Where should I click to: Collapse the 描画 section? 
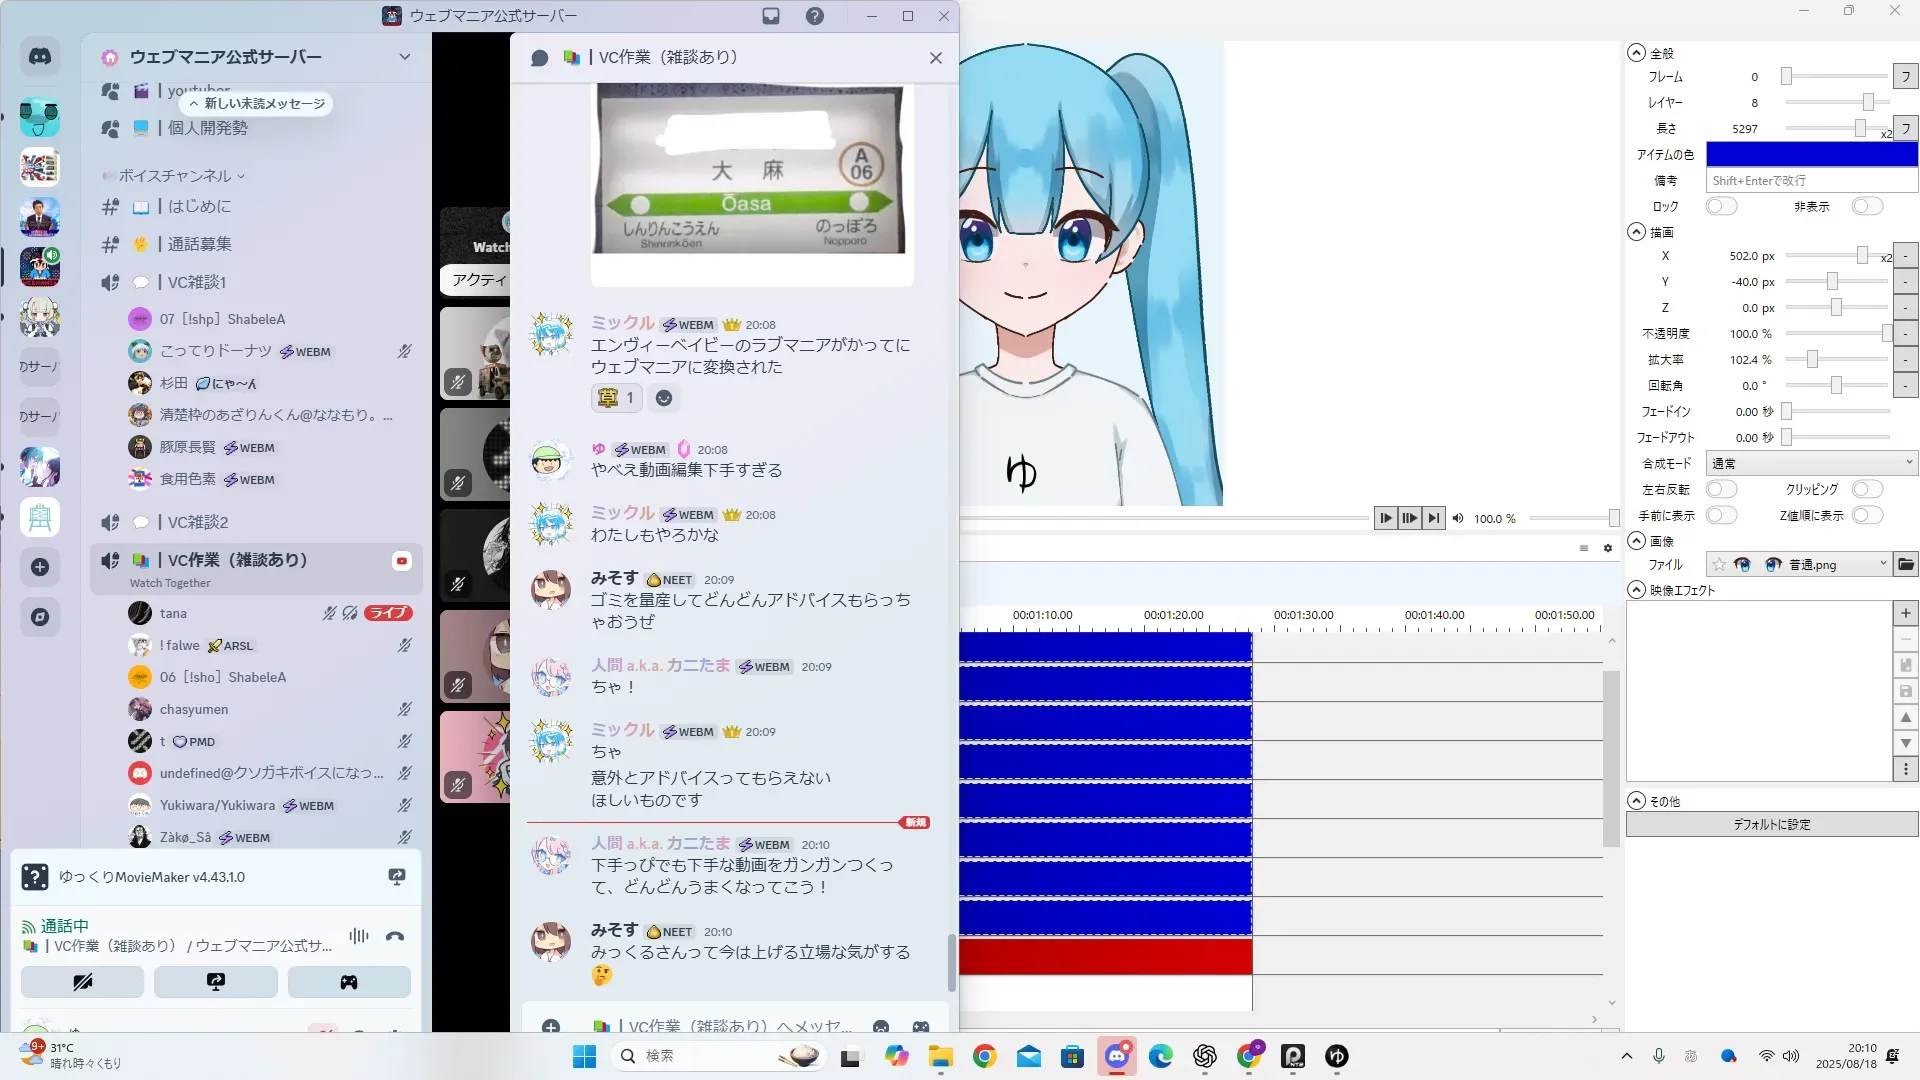(1636, 232)
